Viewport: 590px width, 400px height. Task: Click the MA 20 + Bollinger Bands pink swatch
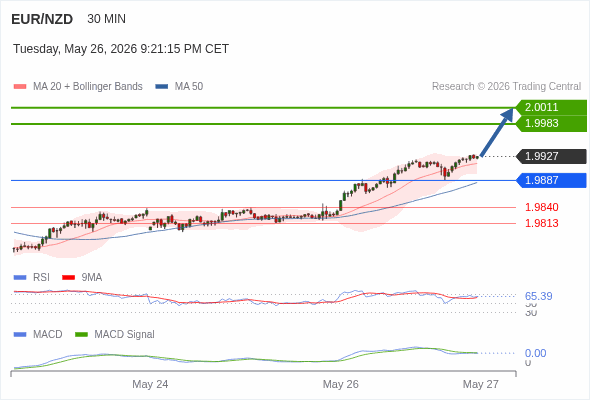pos(20,87)
